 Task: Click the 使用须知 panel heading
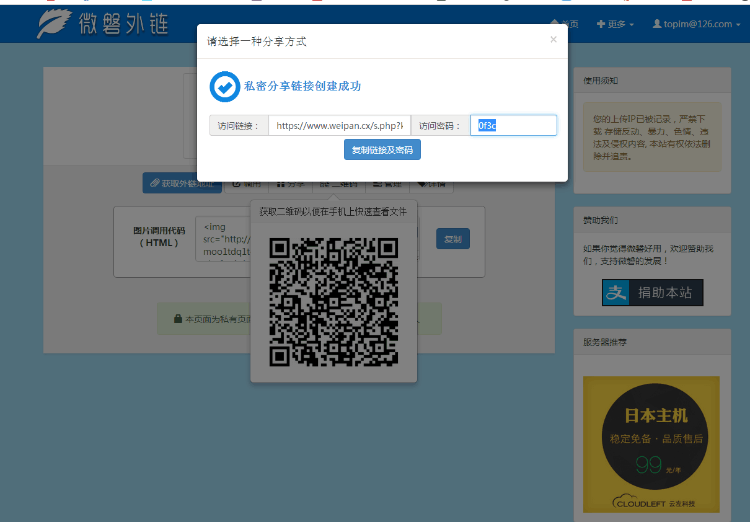point(601,80)
